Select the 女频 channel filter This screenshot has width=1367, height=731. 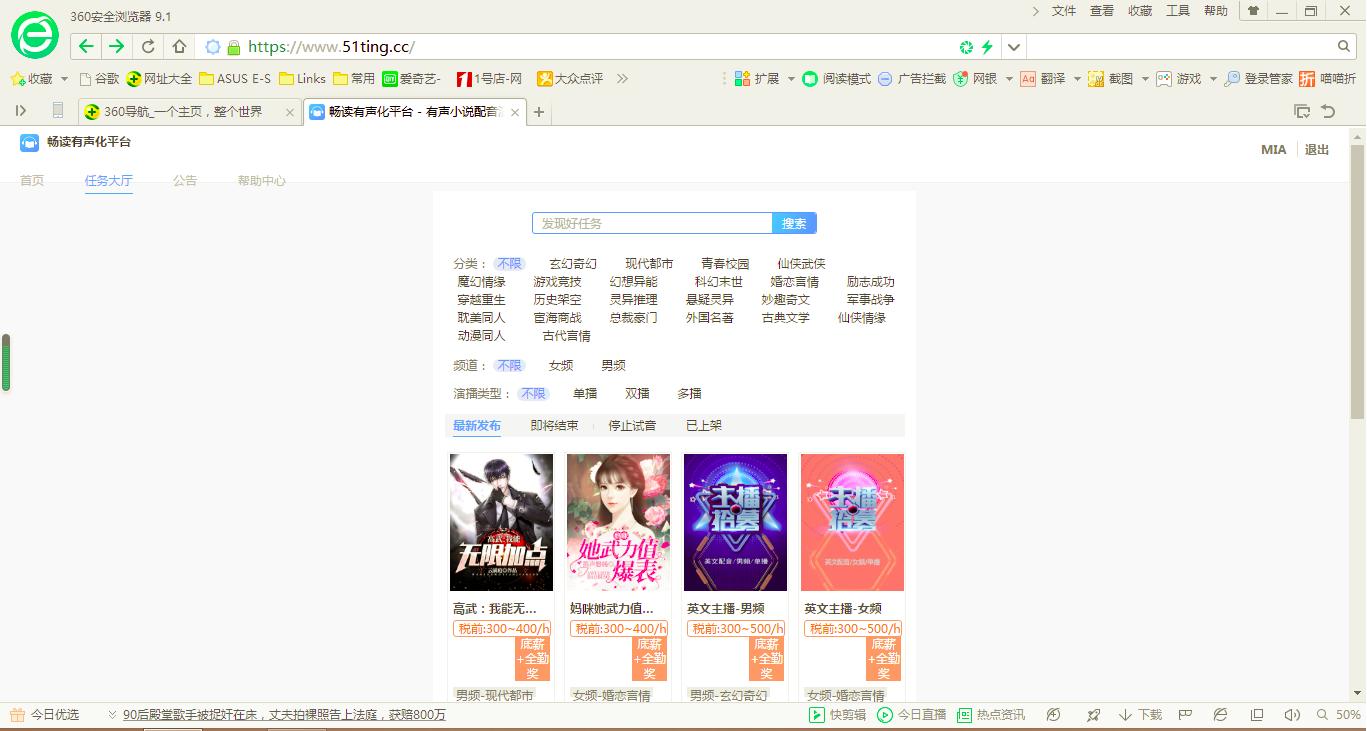click(561, 365)
